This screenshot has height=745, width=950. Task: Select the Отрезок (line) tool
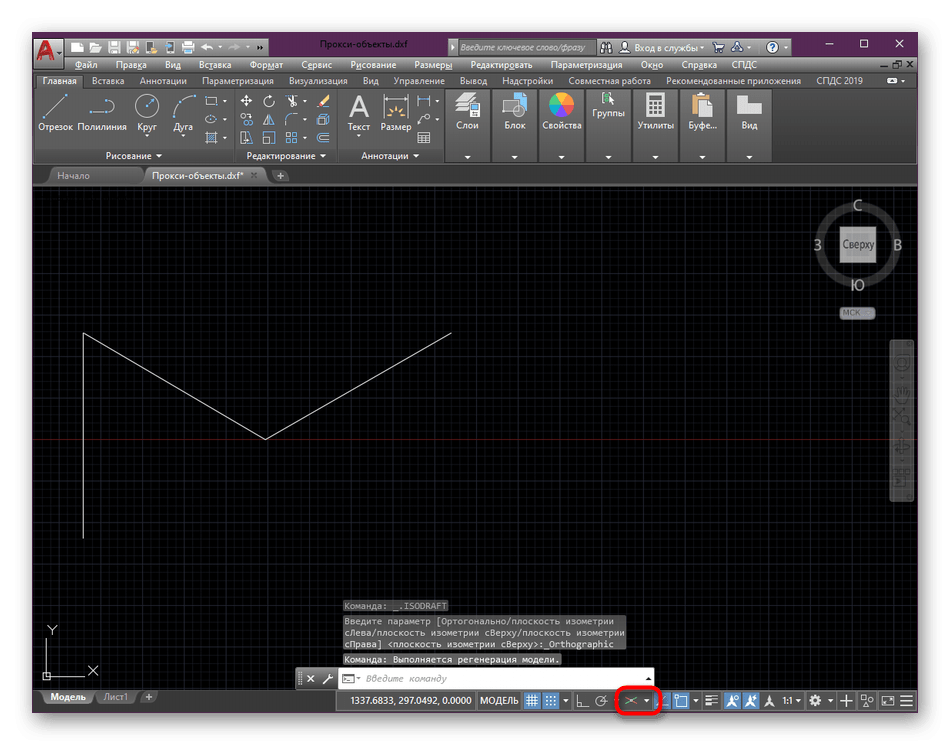tap(55, 113)
